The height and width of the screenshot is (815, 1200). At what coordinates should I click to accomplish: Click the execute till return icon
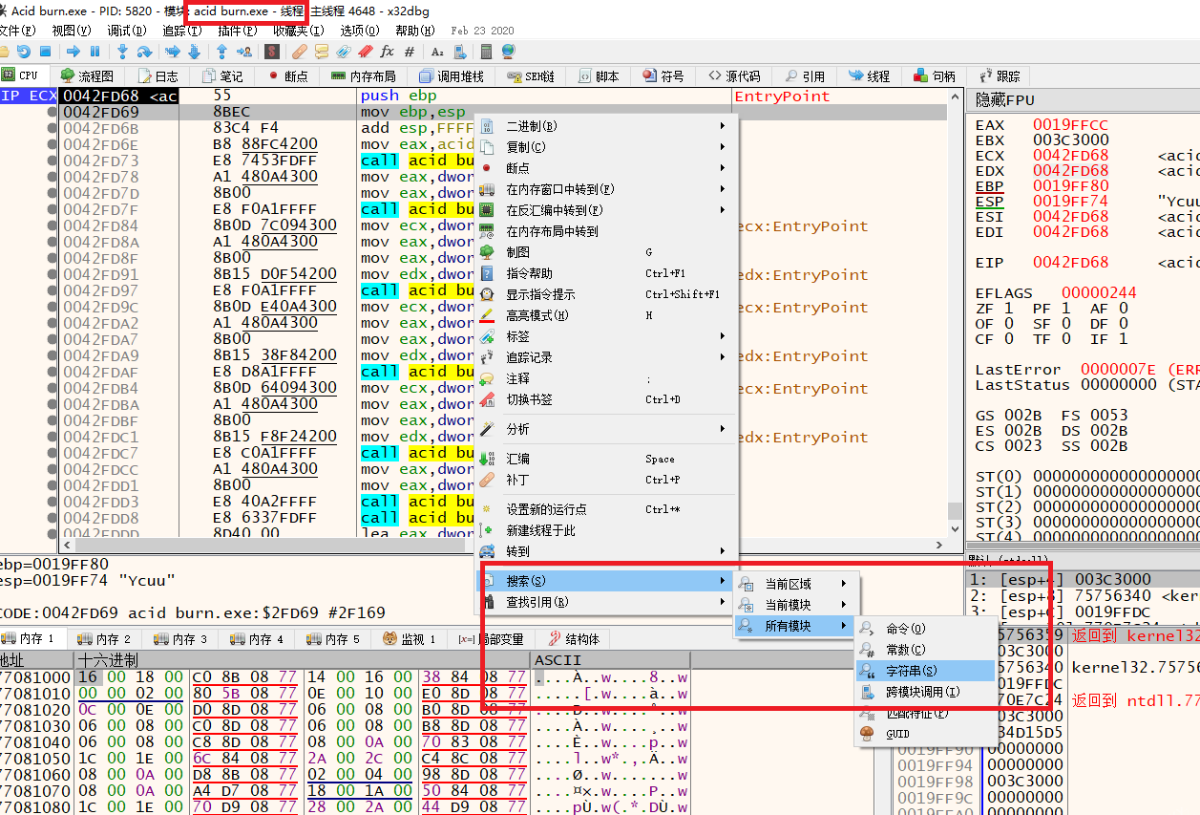221,51
